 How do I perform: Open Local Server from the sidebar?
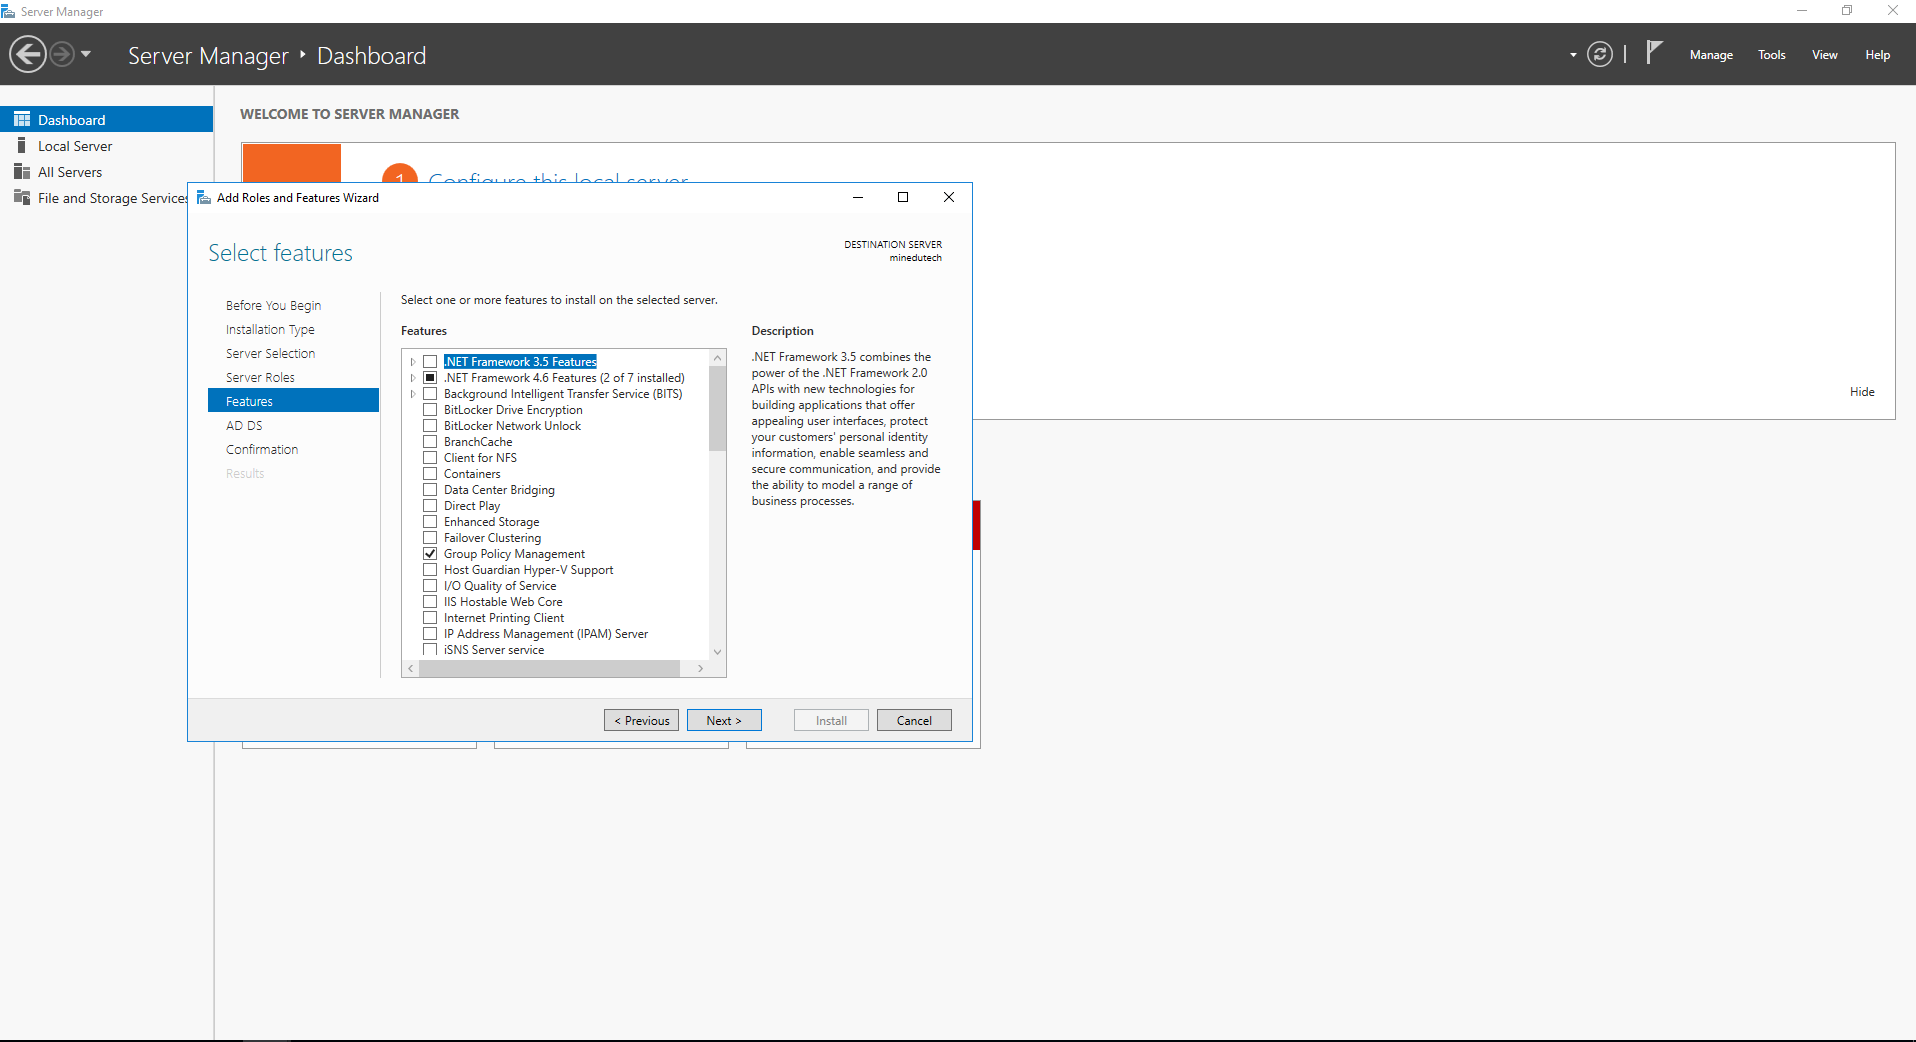pos(75,146)
